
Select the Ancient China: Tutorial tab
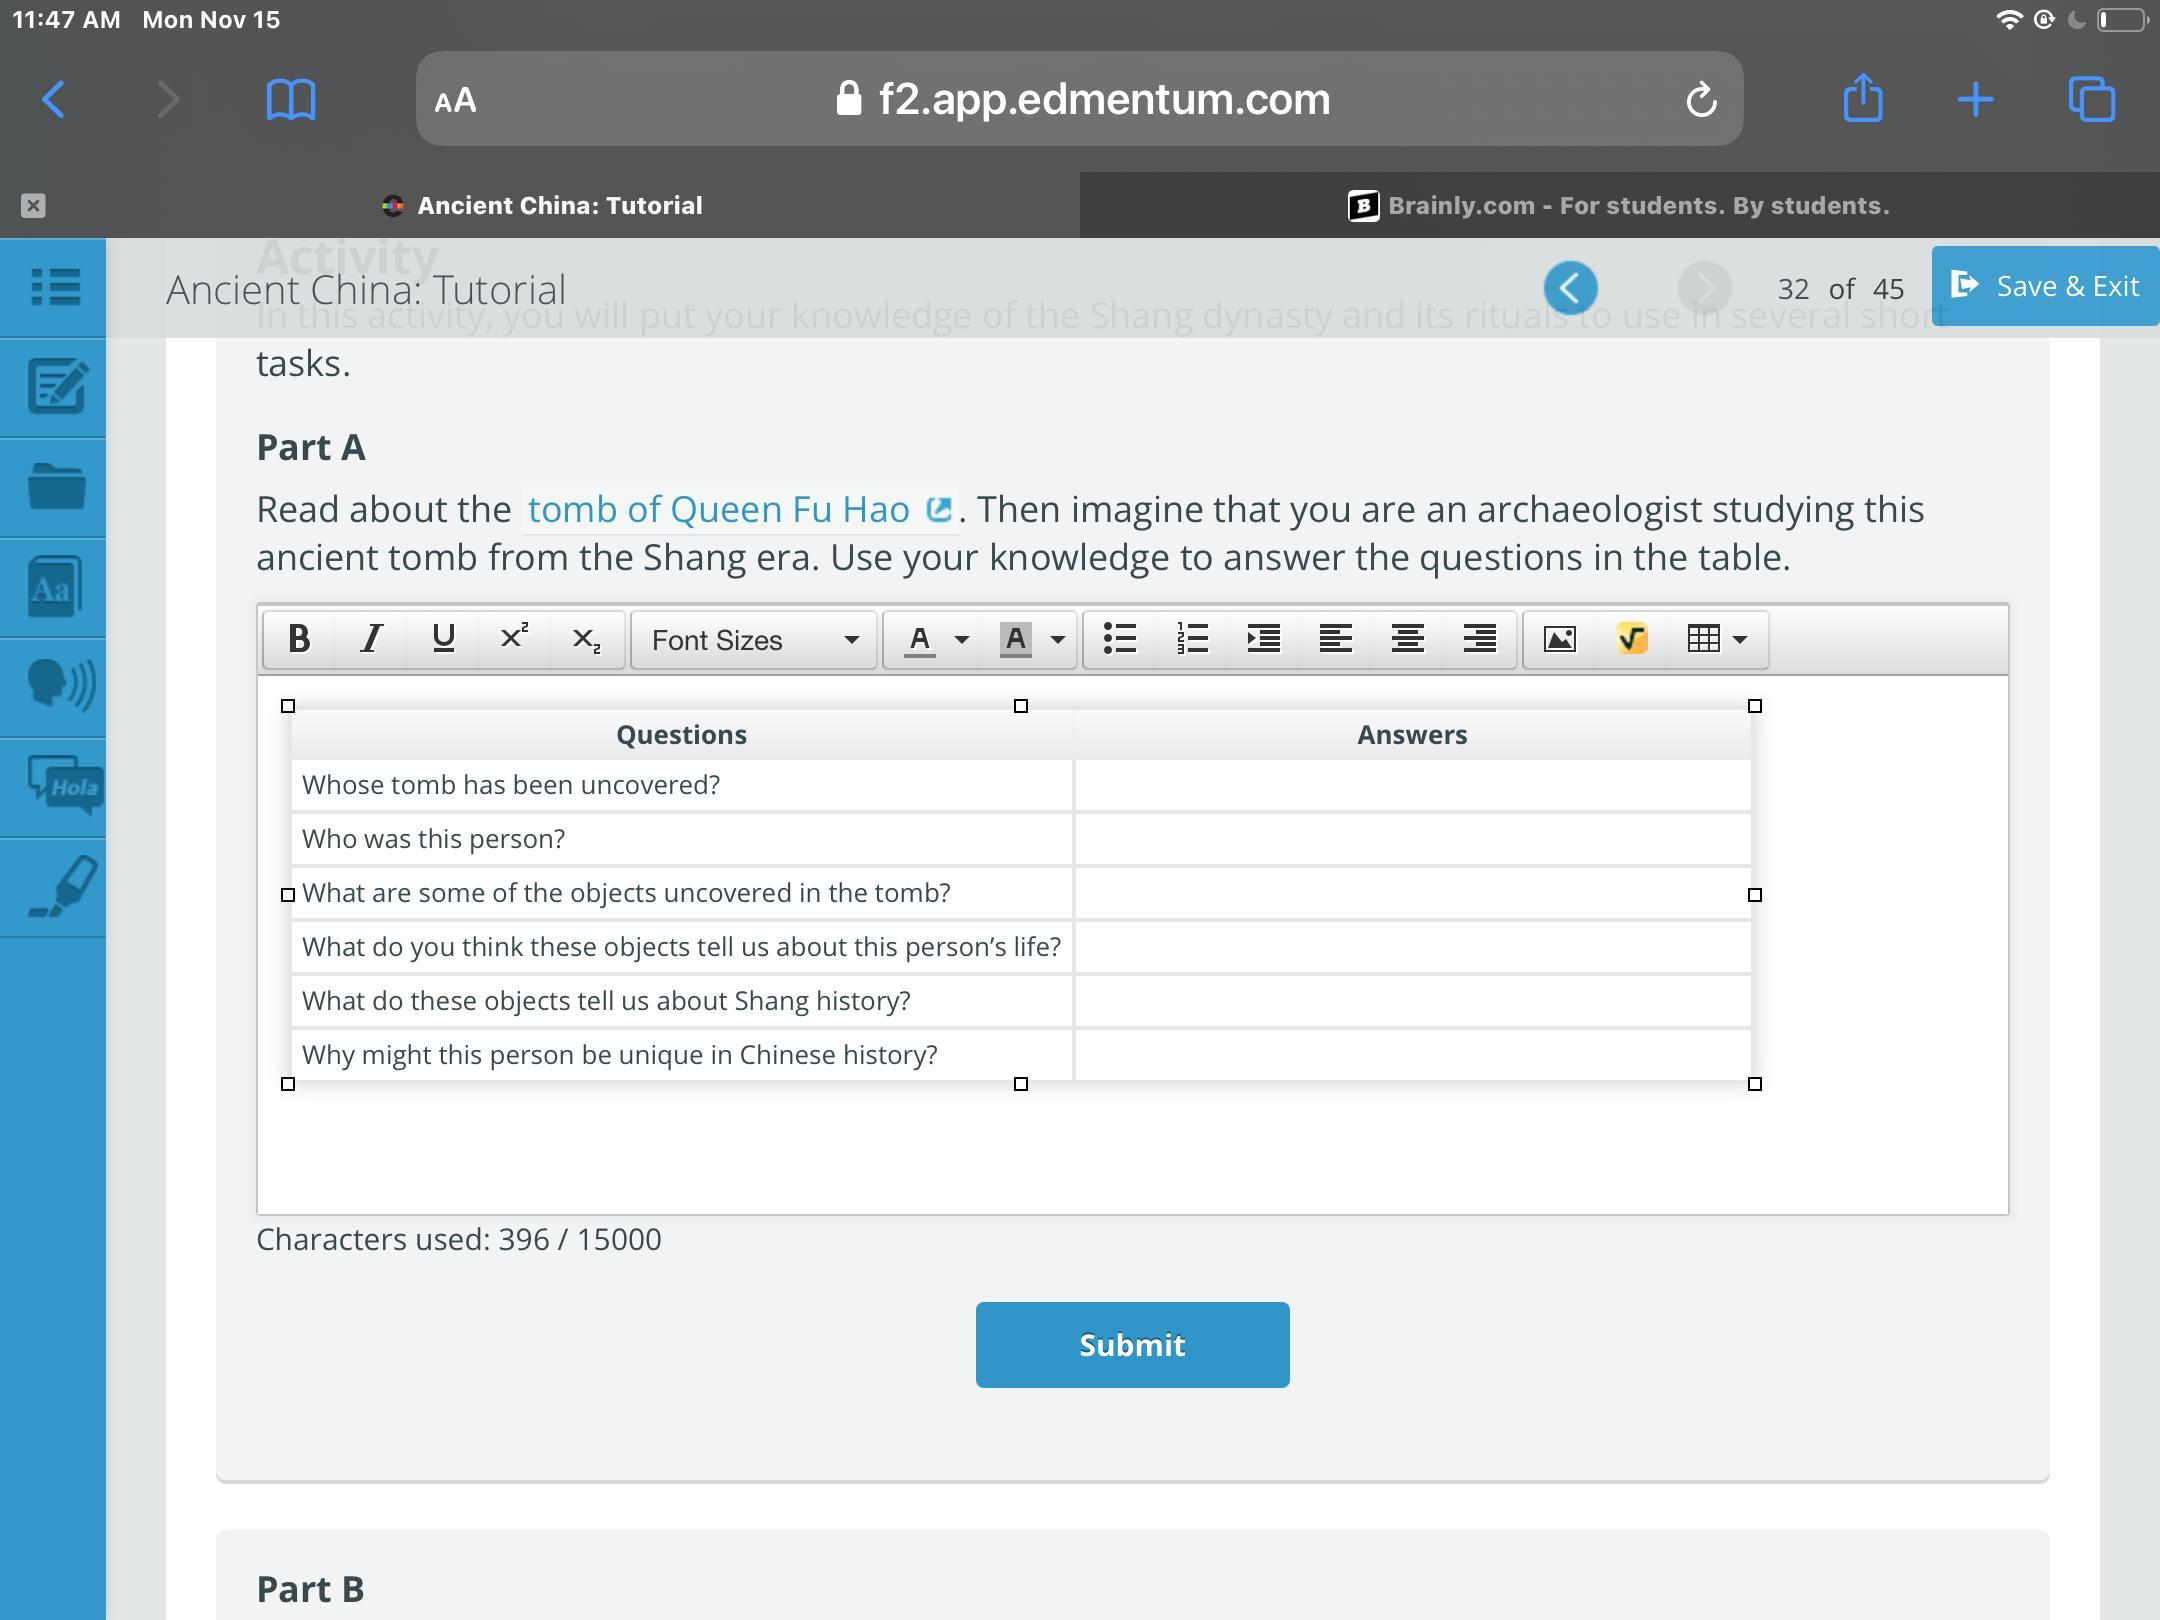[x=559, y=206]
